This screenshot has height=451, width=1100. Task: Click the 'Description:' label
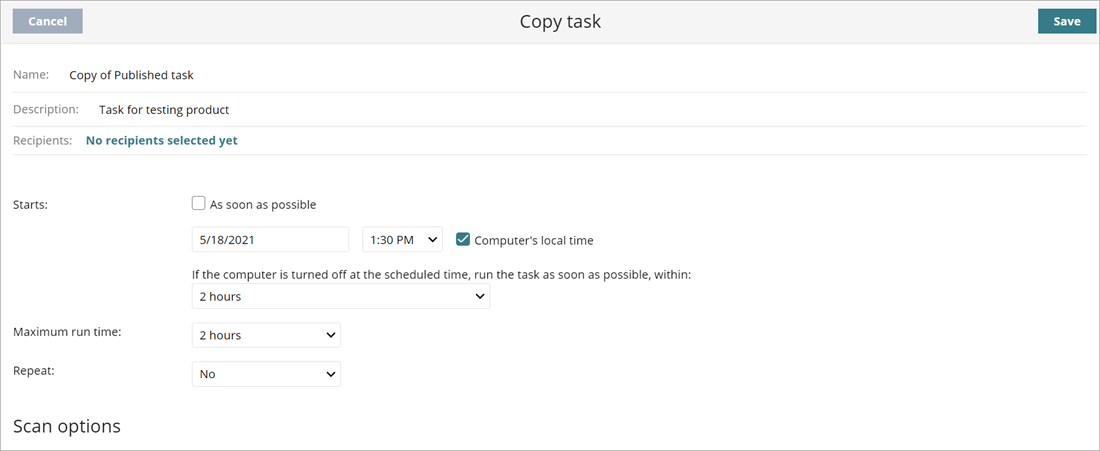click(46, 109)
